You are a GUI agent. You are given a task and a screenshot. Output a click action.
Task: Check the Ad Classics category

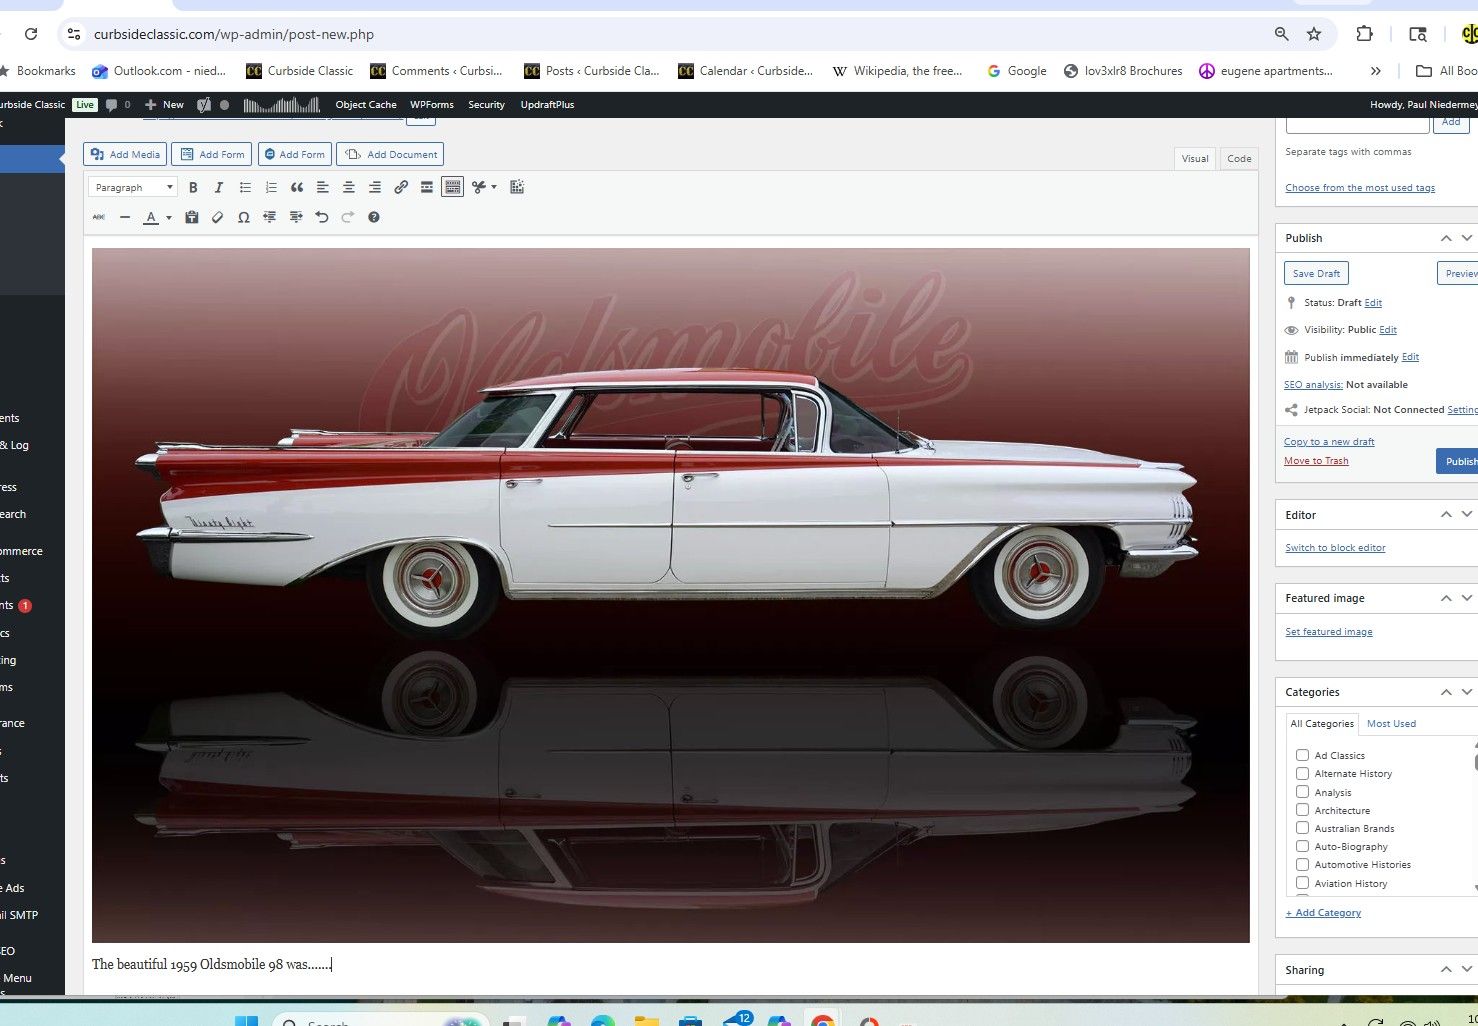(1302, 755)
